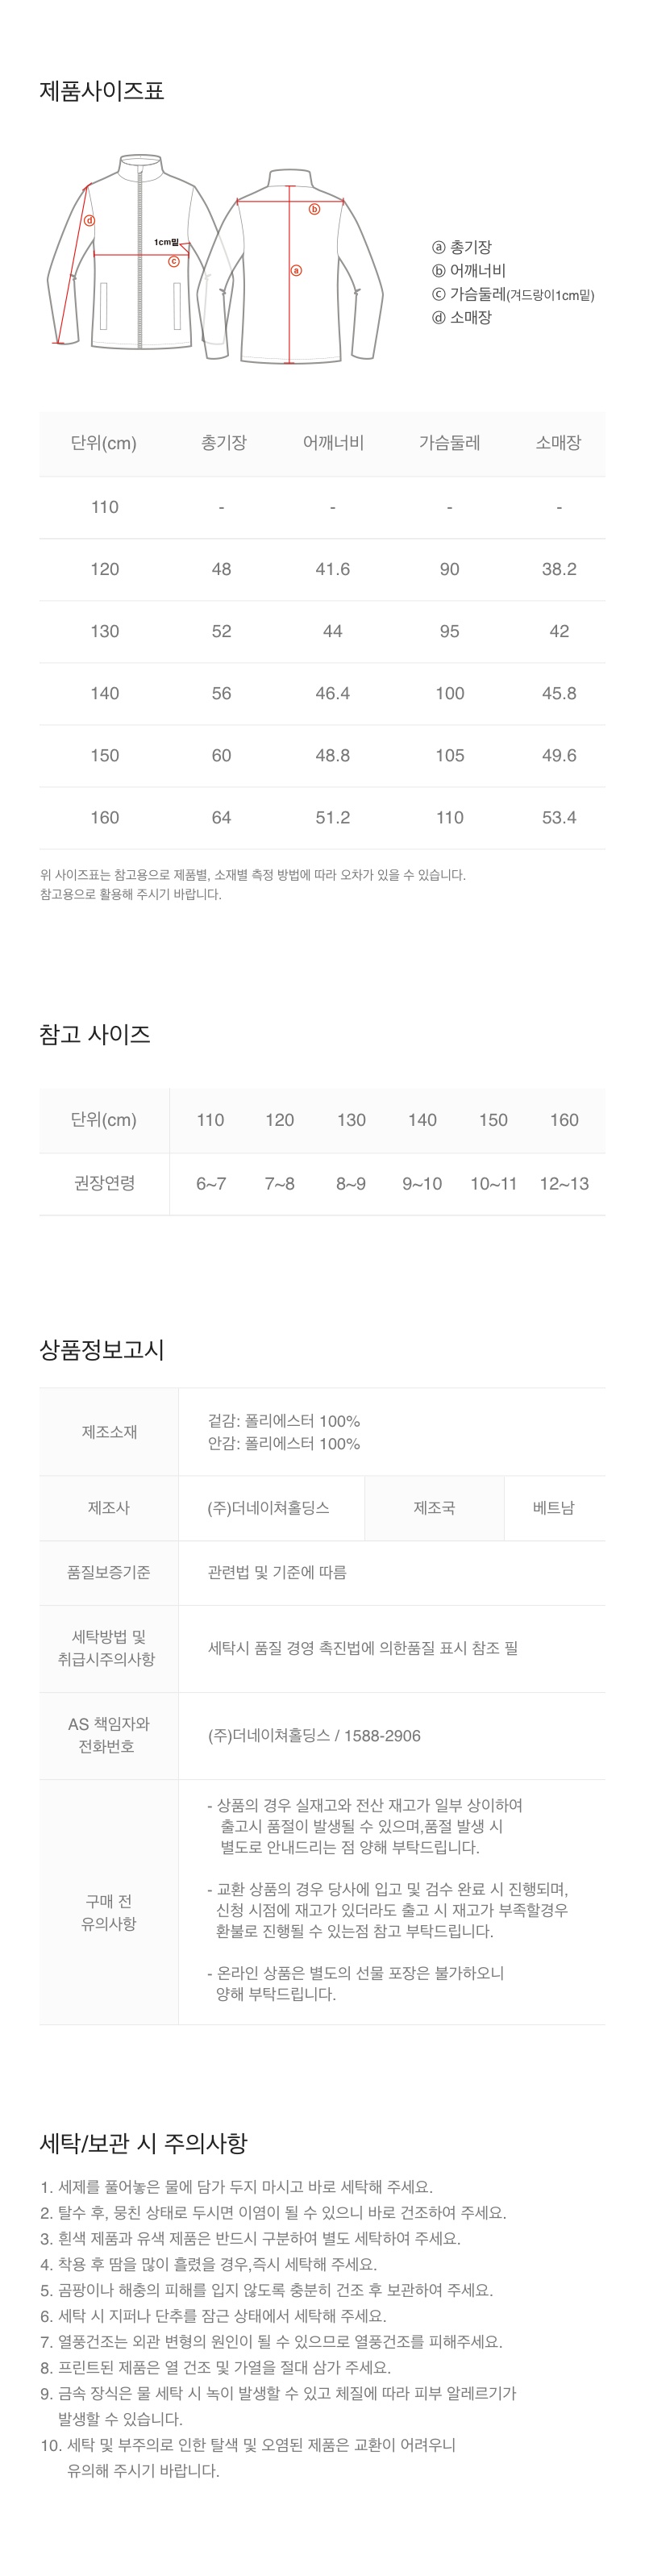Click the 제조국 label cell
This screenshot has width=645, height=2576.
coord(434,1507)
